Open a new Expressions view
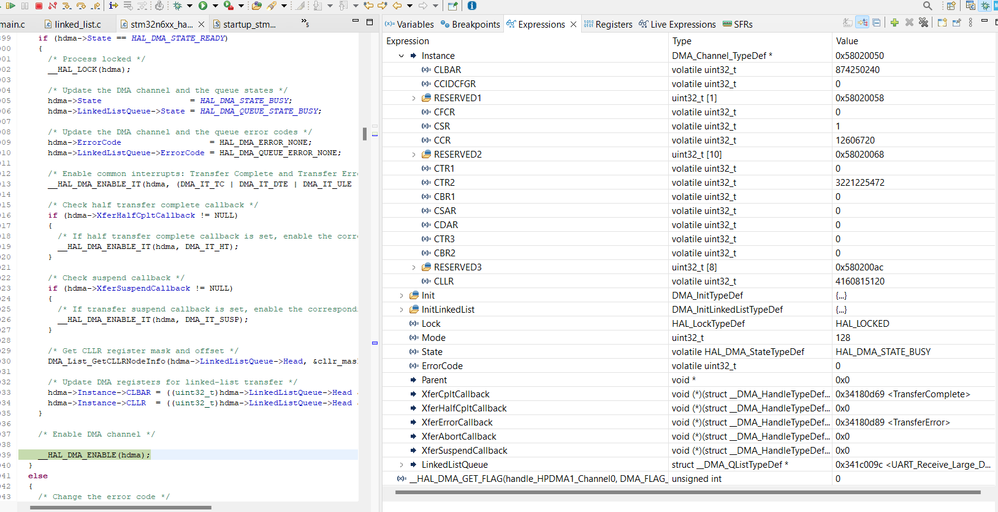This screenshot has height=512, width=998. pos(943,22)
